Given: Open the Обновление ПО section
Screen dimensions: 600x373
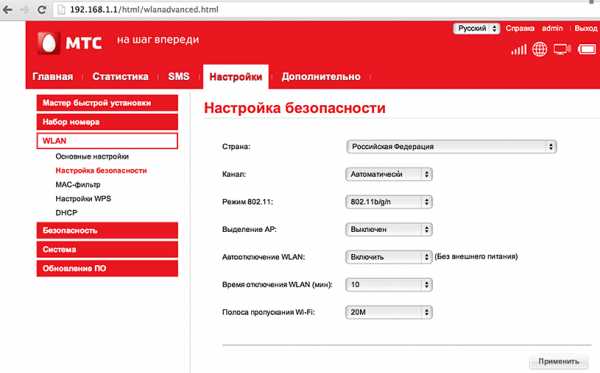Looking at the screenshot, I should click(107, 268).
